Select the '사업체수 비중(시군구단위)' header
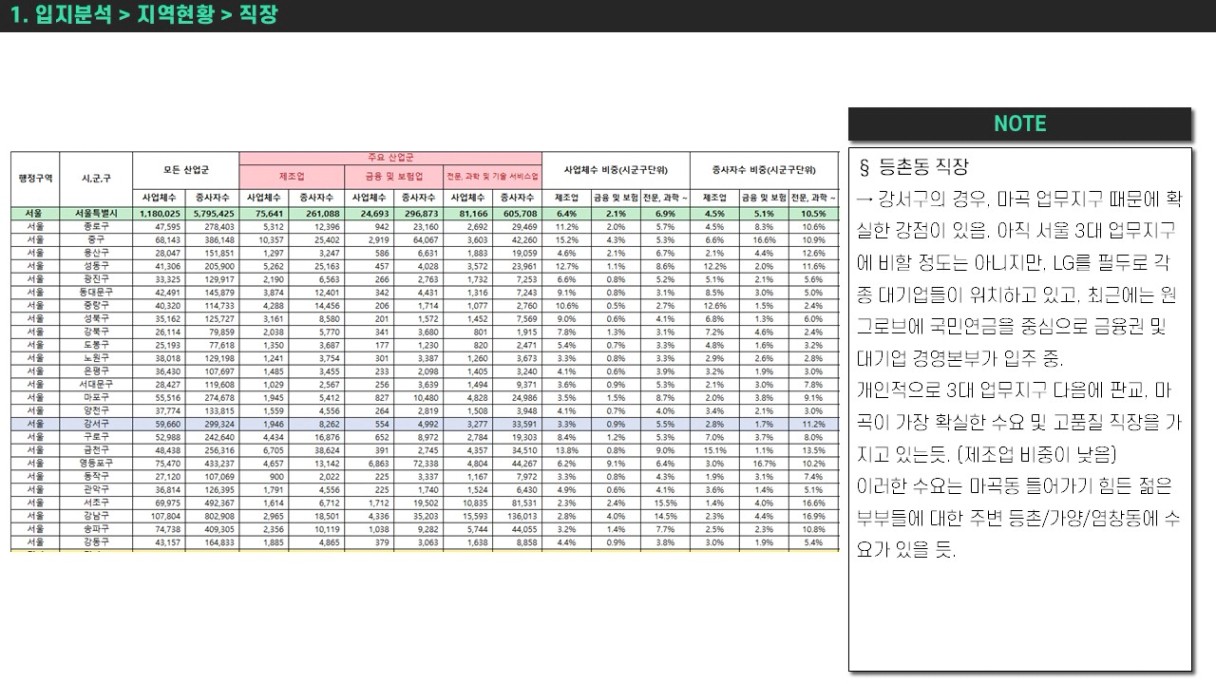 pos(615,170)
